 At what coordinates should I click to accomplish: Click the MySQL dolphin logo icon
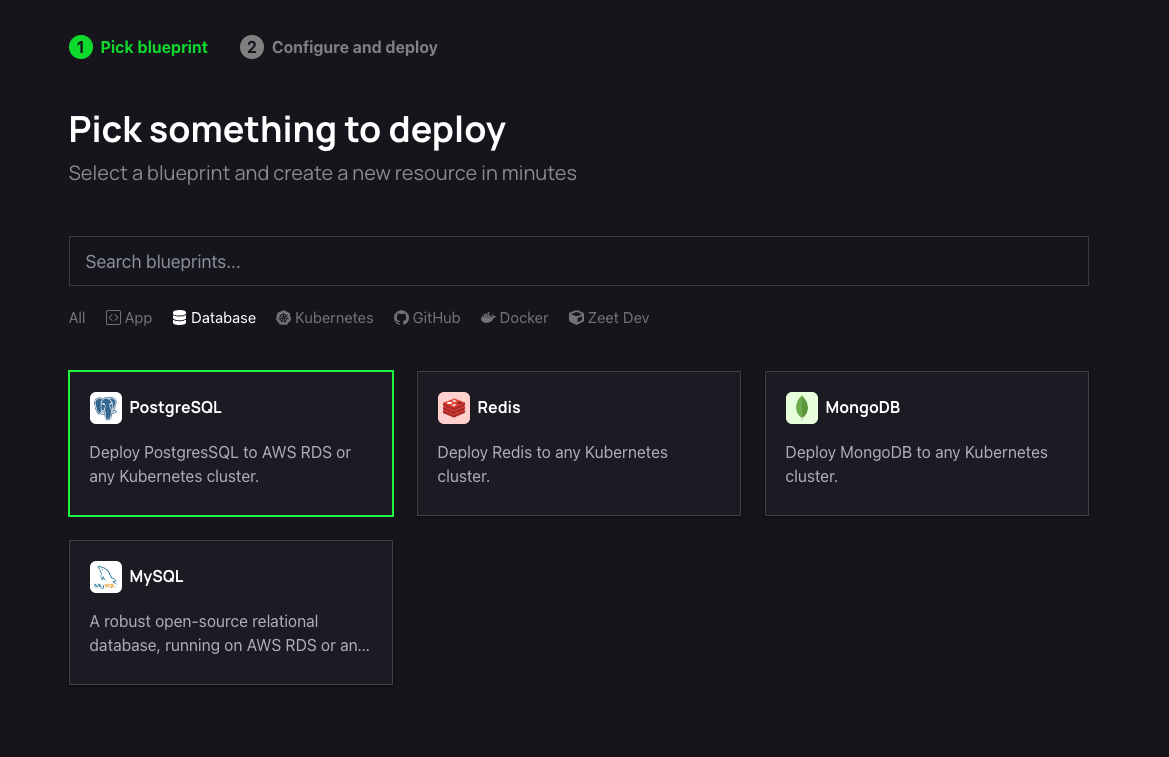(x=106, y=577)
